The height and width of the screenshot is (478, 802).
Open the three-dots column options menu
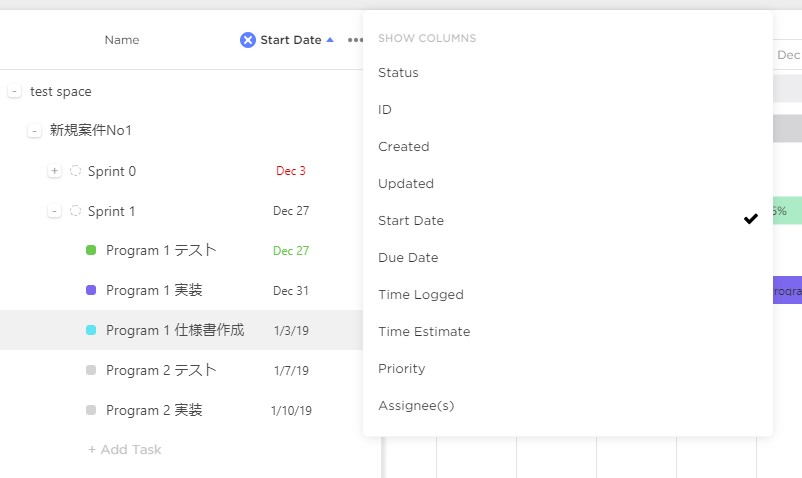[355, 40]
